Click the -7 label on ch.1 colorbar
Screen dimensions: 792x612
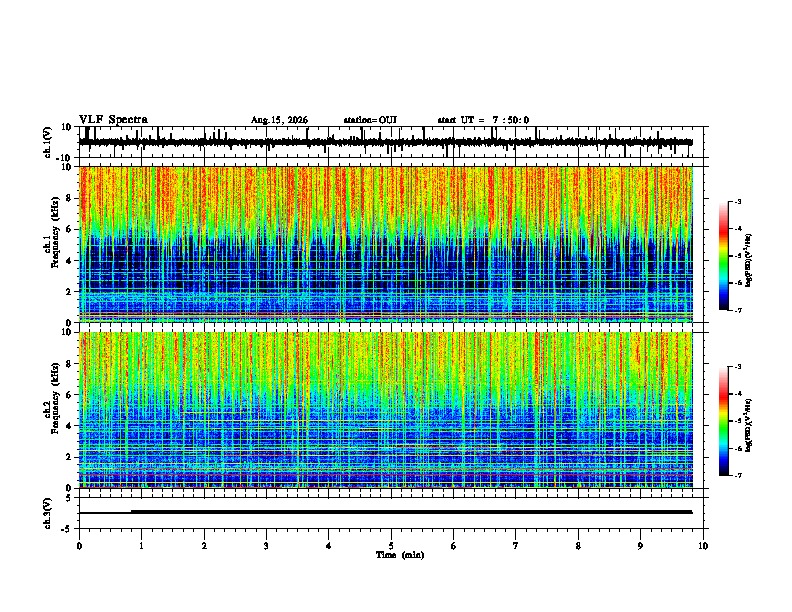pos(737,310)
